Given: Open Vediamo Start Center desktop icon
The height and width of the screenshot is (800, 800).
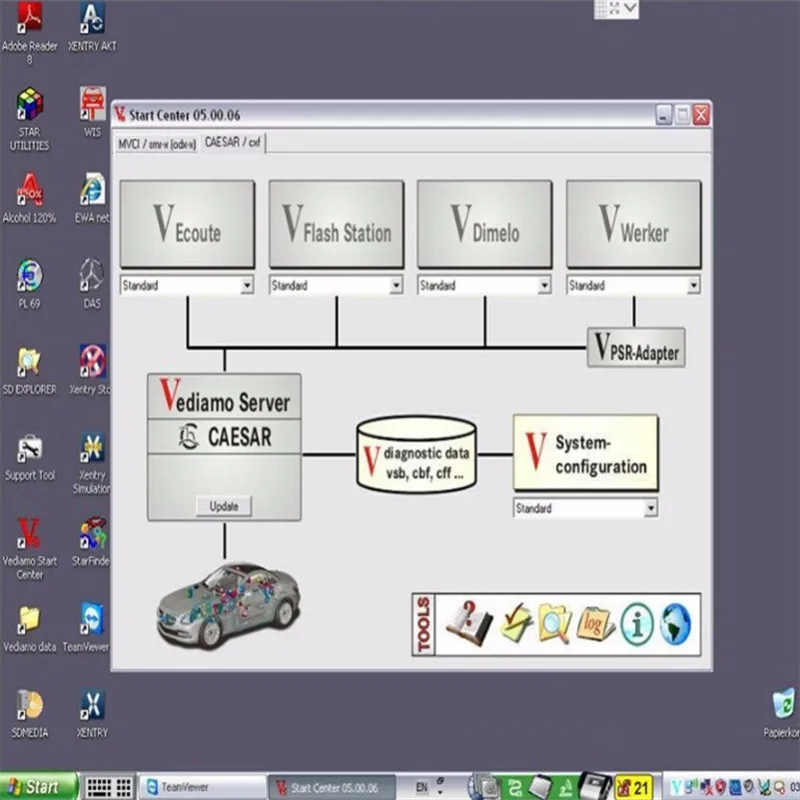Looking at the screenshot, I should click(30, 549).
